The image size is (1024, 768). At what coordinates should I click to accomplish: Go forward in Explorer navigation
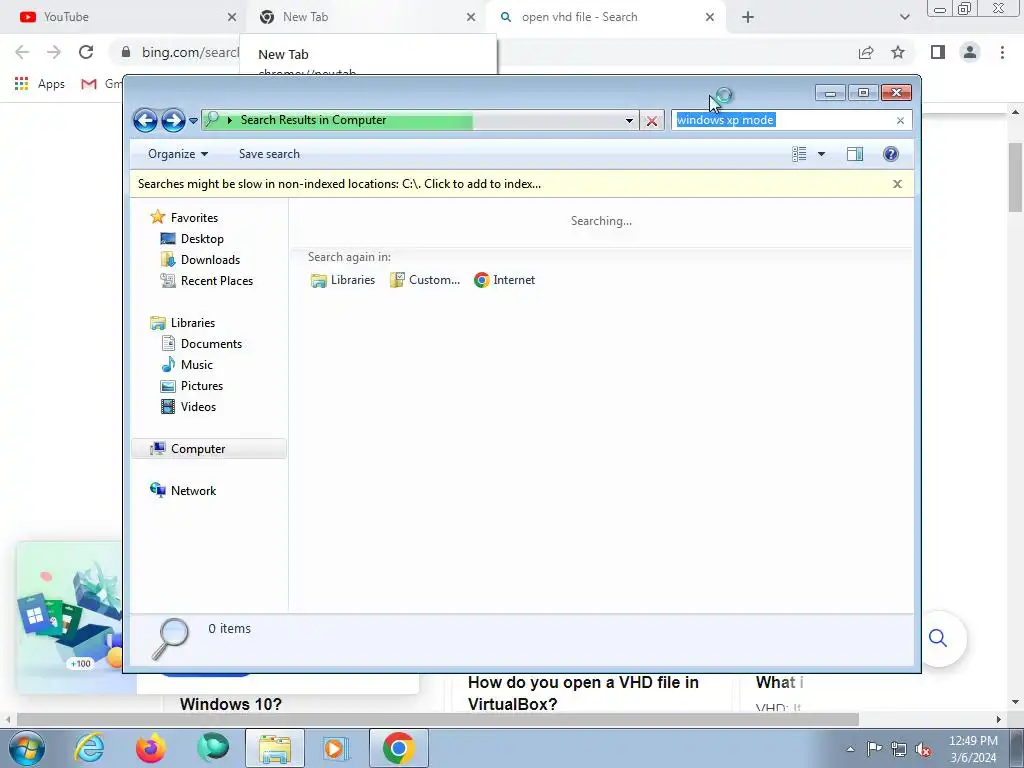click(x=173, y=120)
